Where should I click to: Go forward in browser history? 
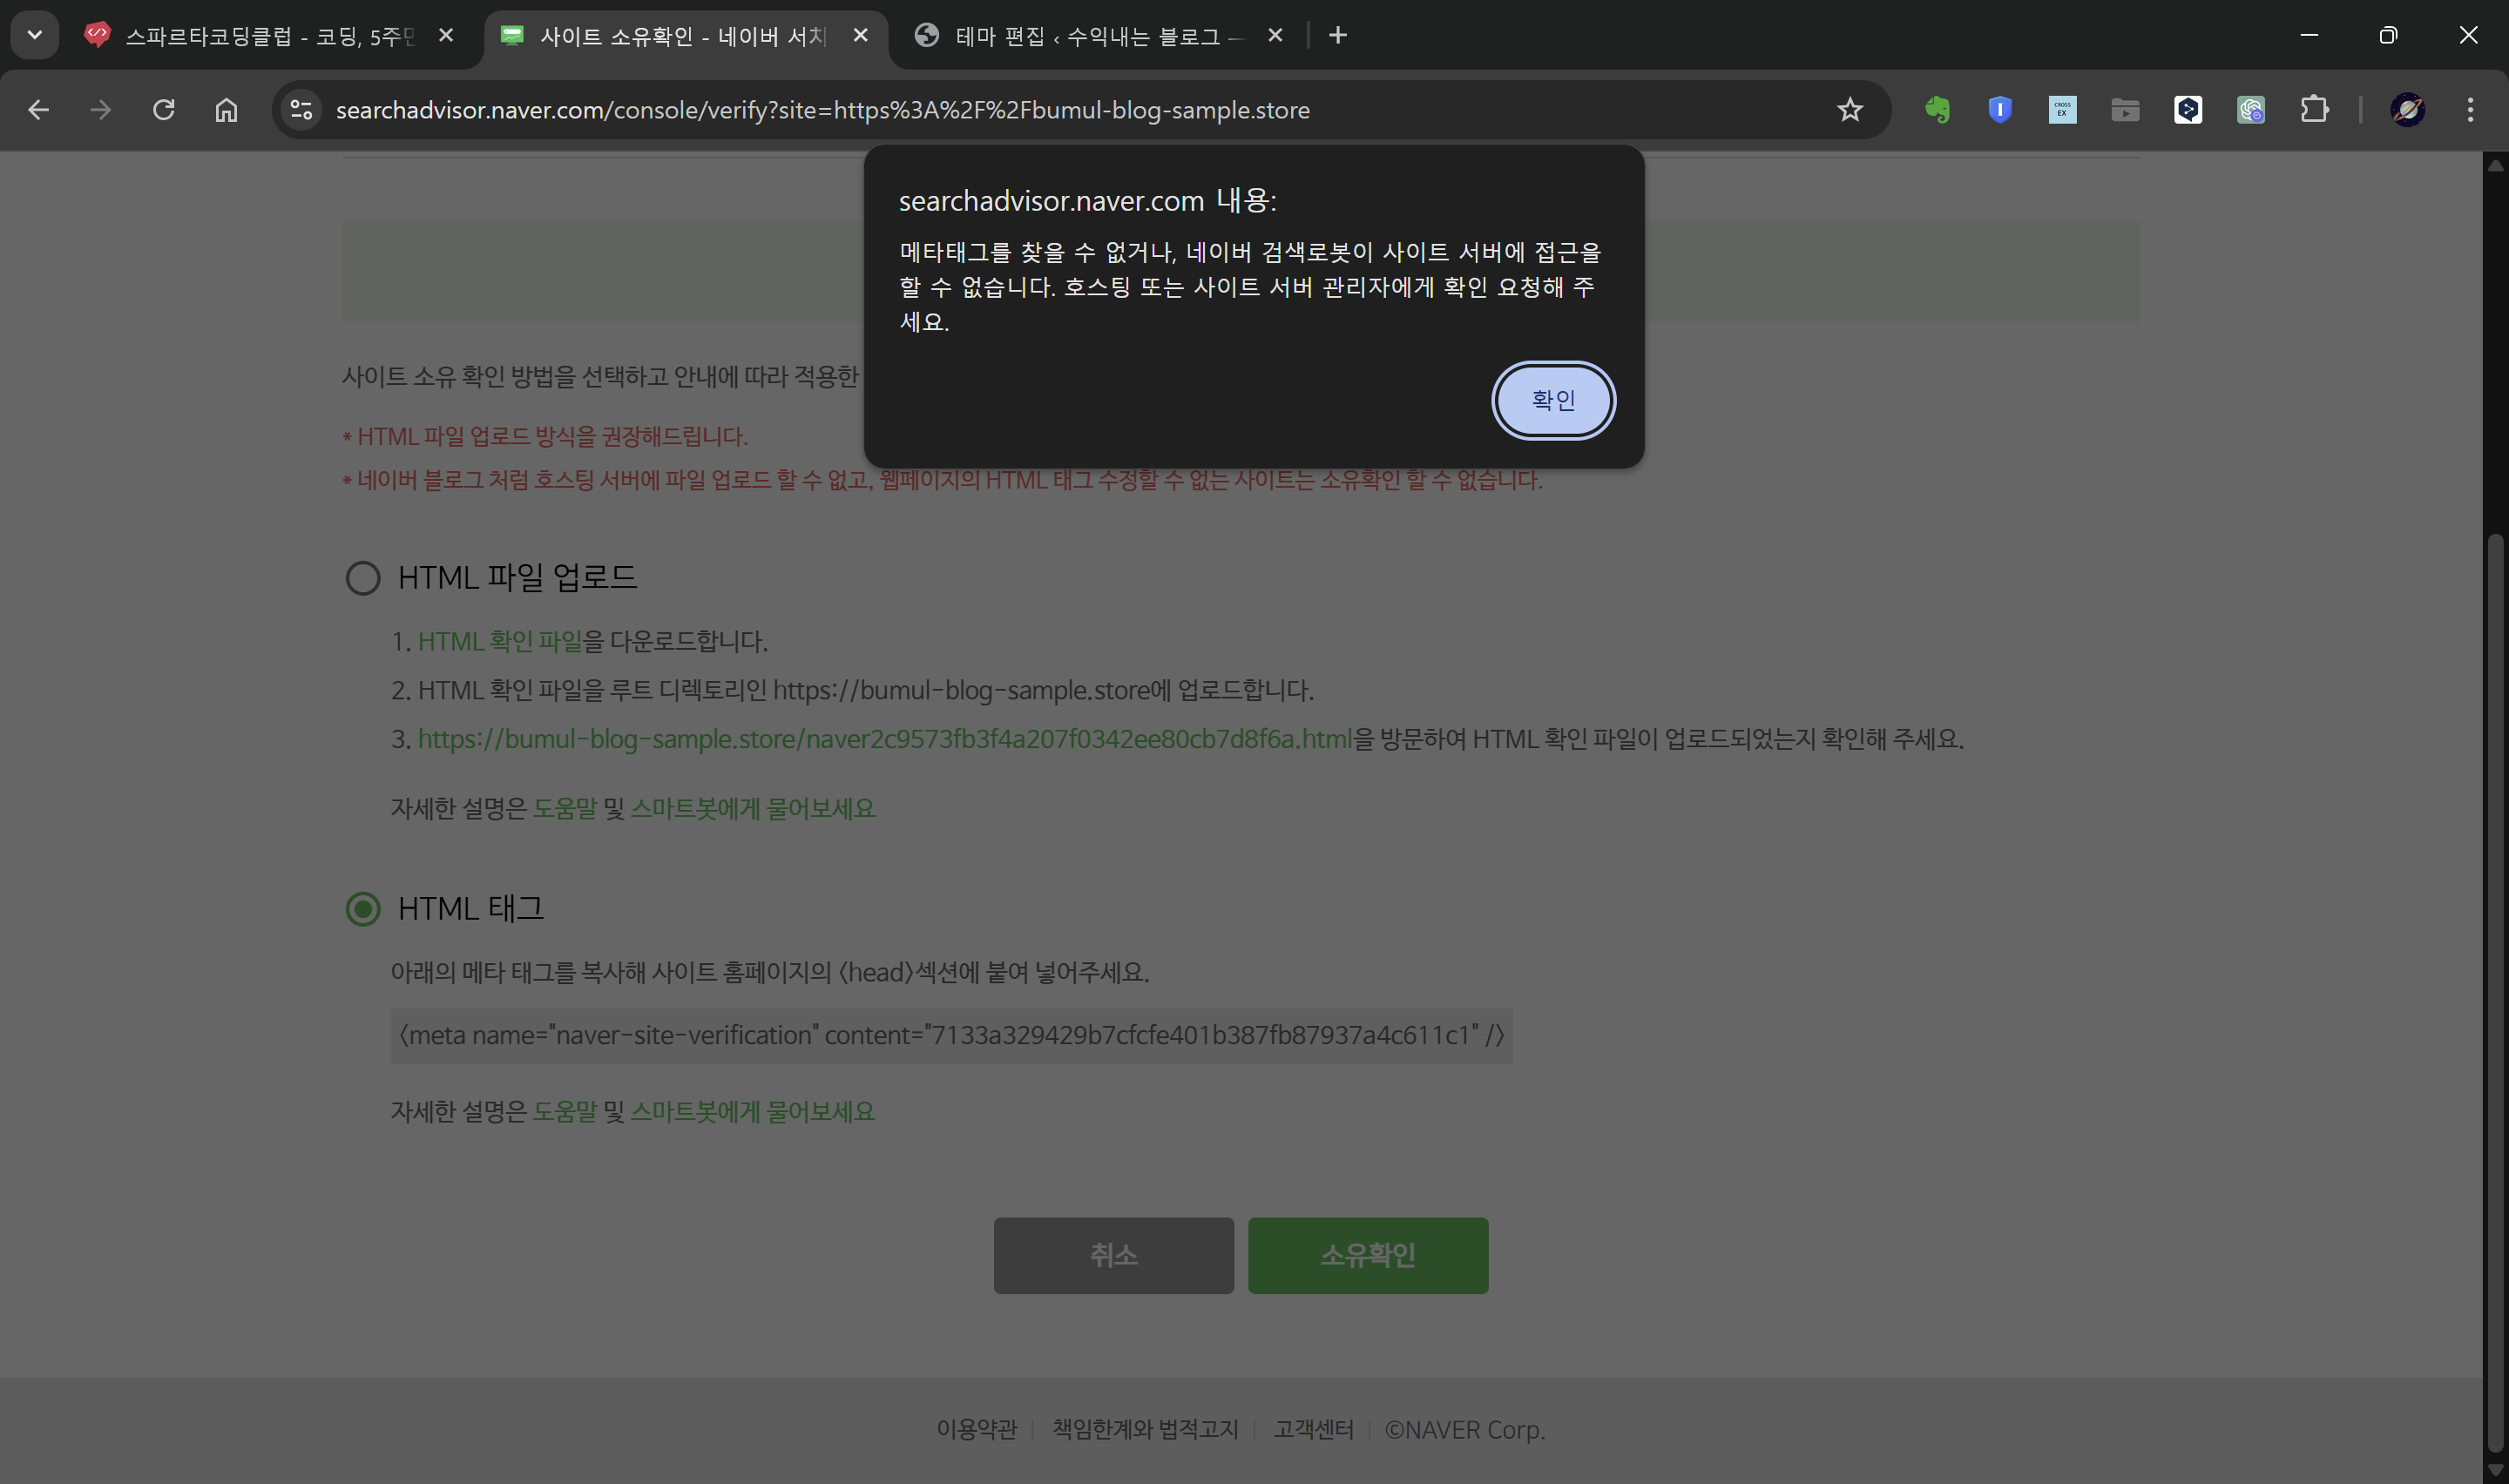click(x=100, y=110)
